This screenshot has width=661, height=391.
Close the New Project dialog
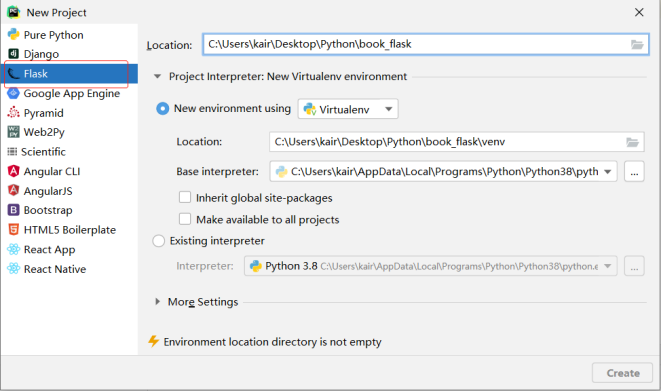639,12
